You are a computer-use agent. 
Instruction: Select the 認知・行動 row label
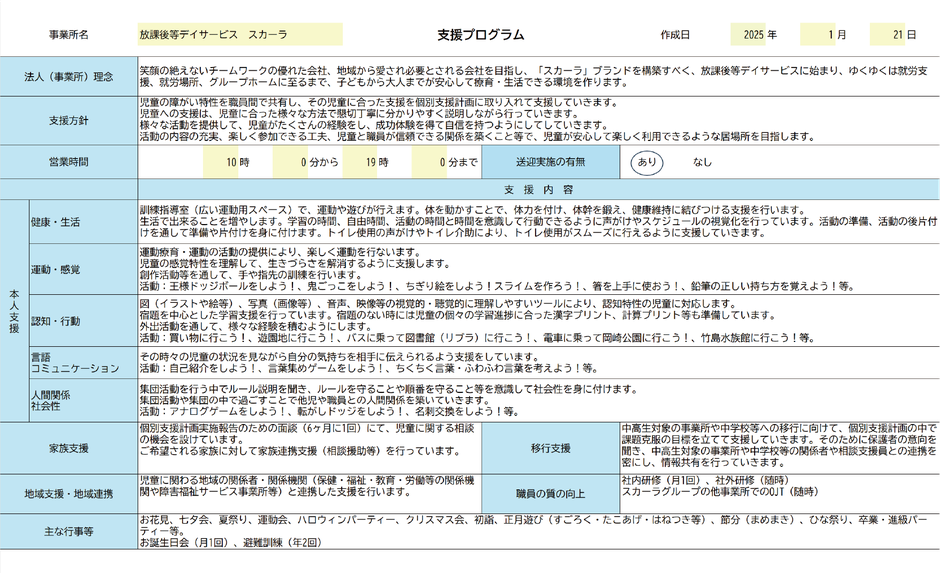click(x=83, y=321)
